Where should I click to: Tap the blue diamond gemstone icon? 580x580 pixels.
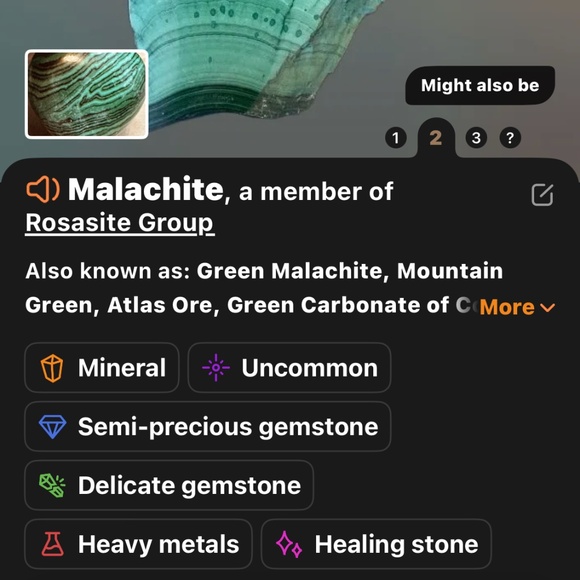click(53, 426)
